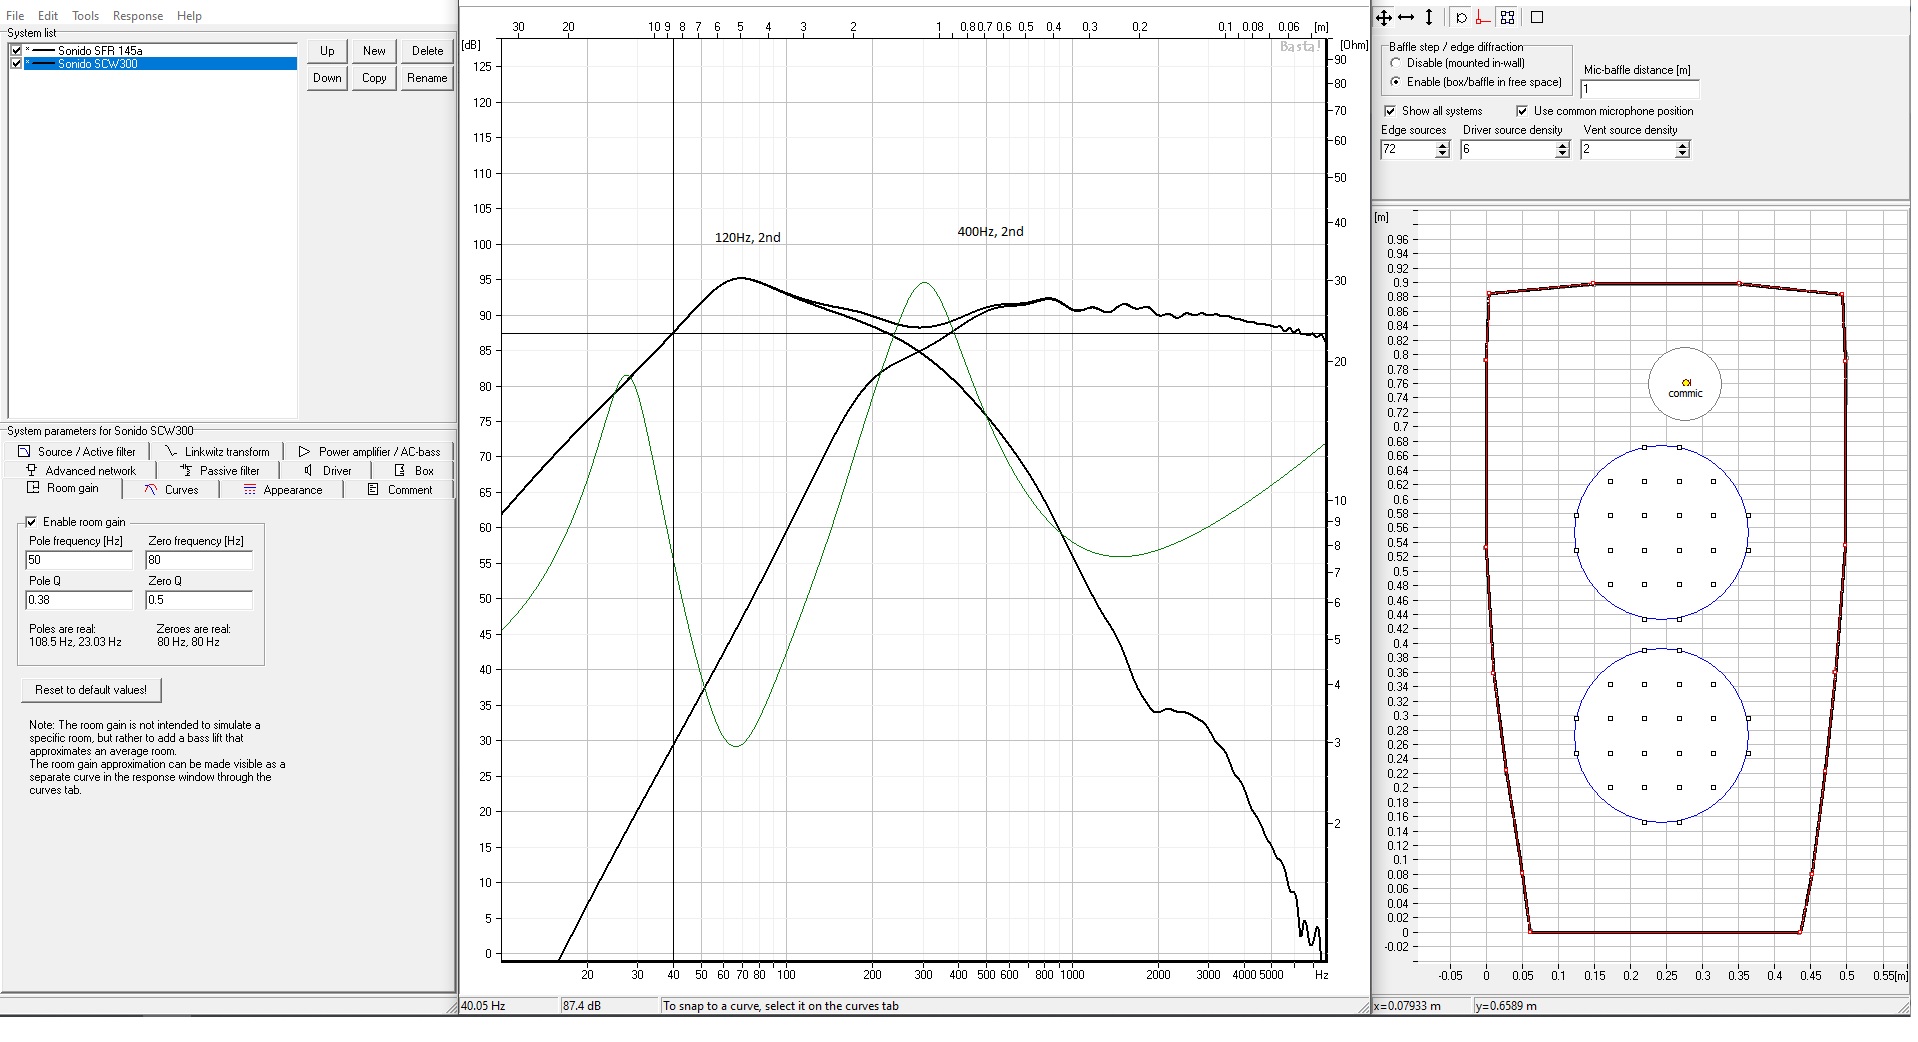Decrease Edge sources with the down arrow

tap(1442, 153)
